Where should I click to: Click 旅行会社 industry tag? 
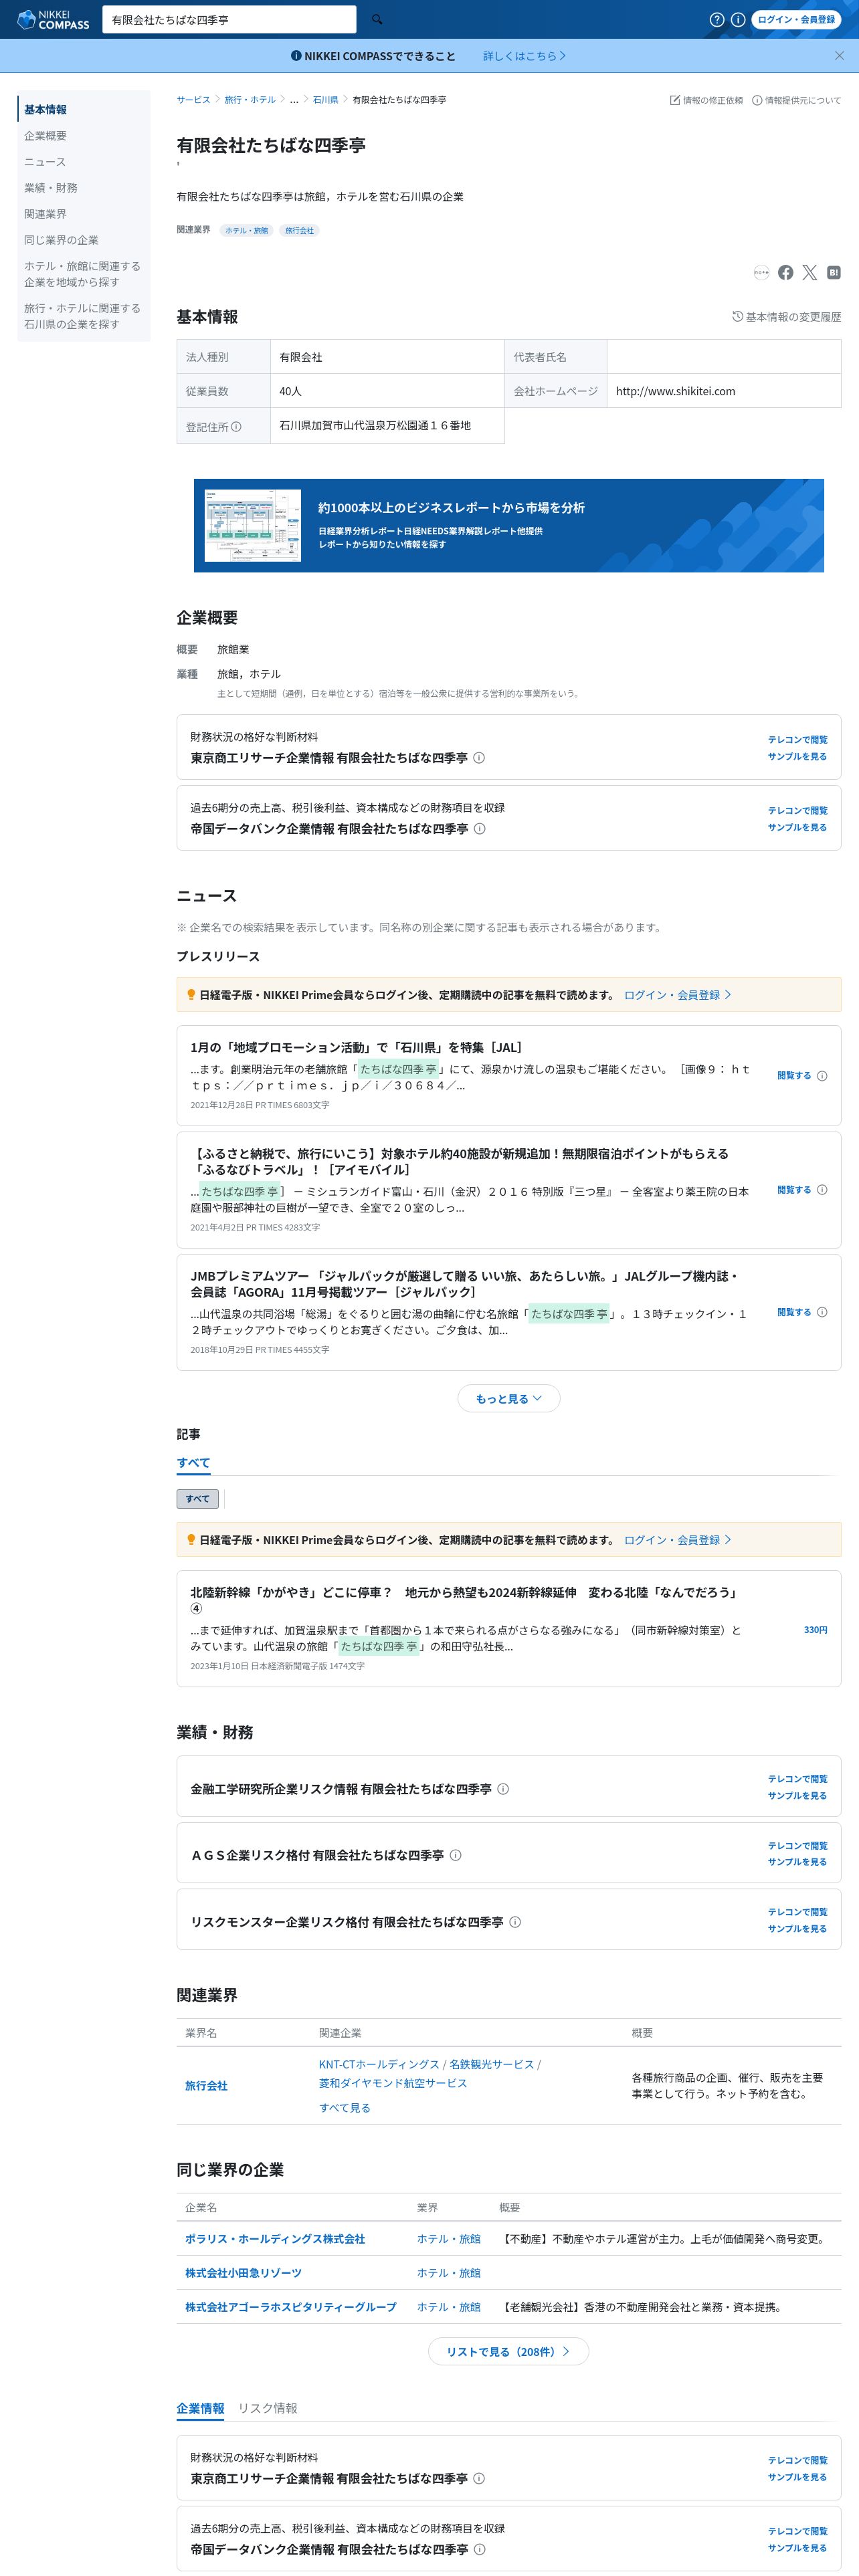tap(299, 231)
